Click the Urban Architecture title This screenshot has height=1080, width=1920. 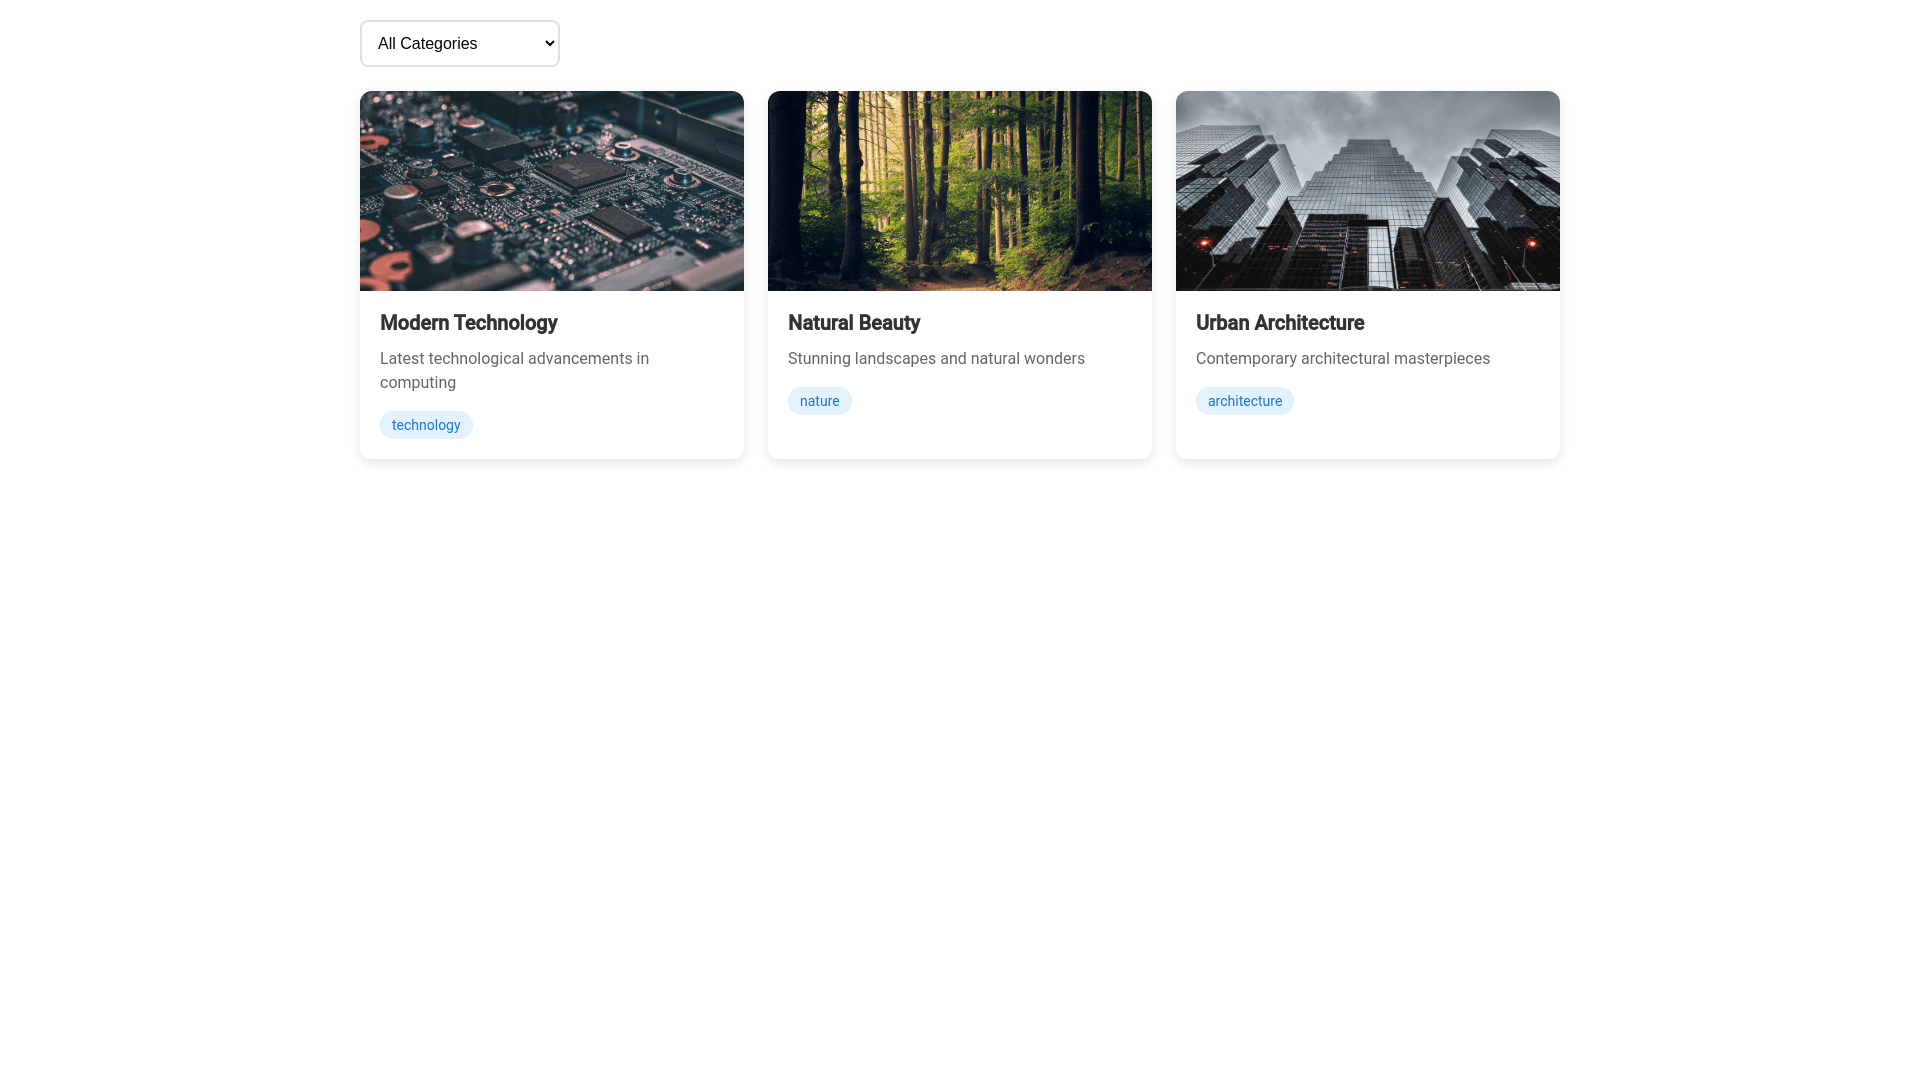[1280, 323]
